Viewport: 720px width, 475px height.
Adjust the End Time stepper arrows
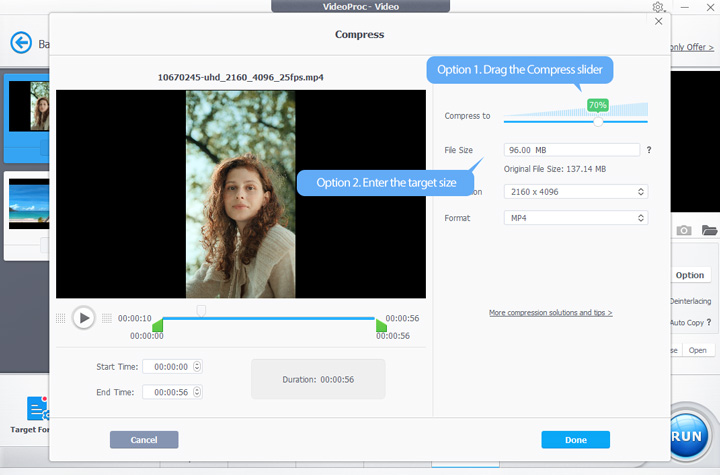pos(197,392)
